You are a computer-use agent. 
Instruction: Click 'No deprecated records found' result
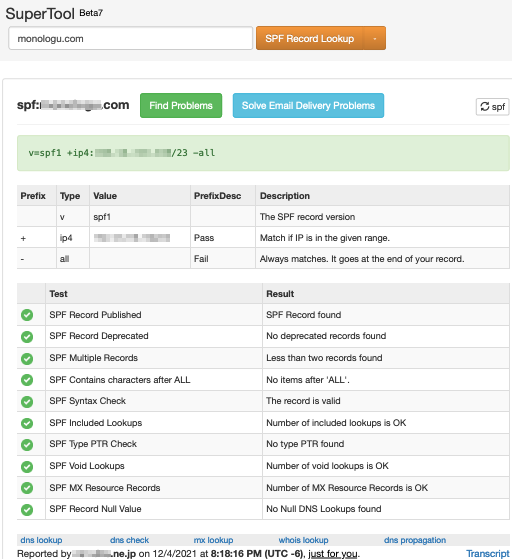pos(326,336)
